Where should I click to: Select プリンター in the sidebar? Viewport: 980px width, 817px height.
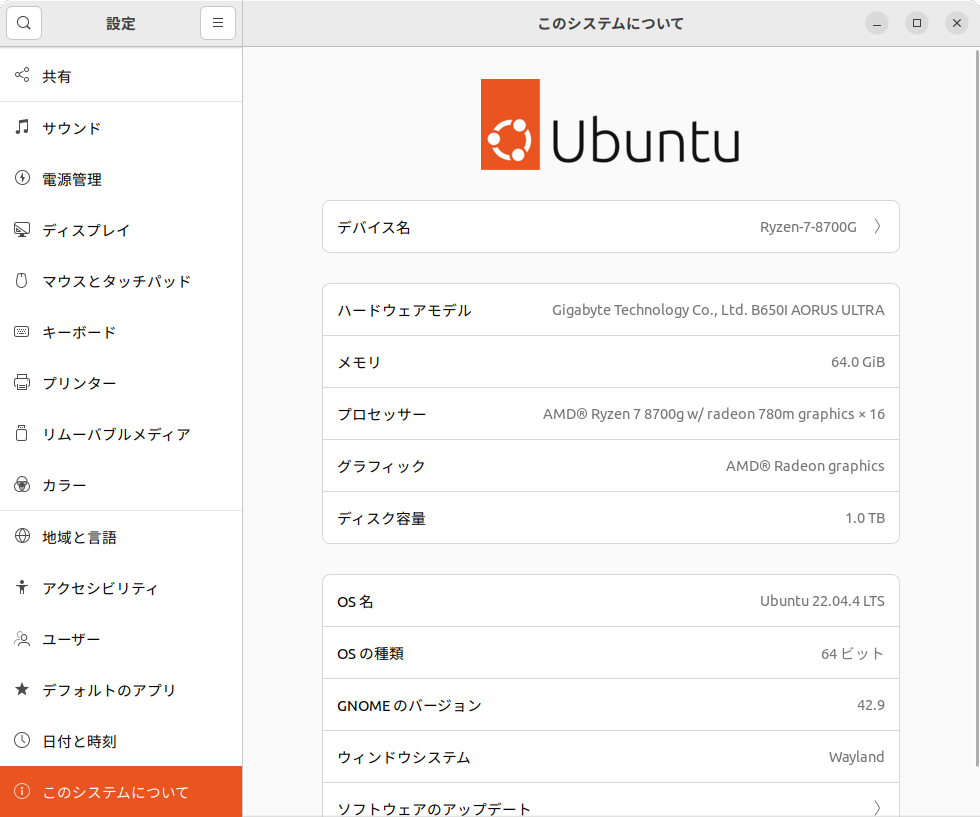click(121, 383)
